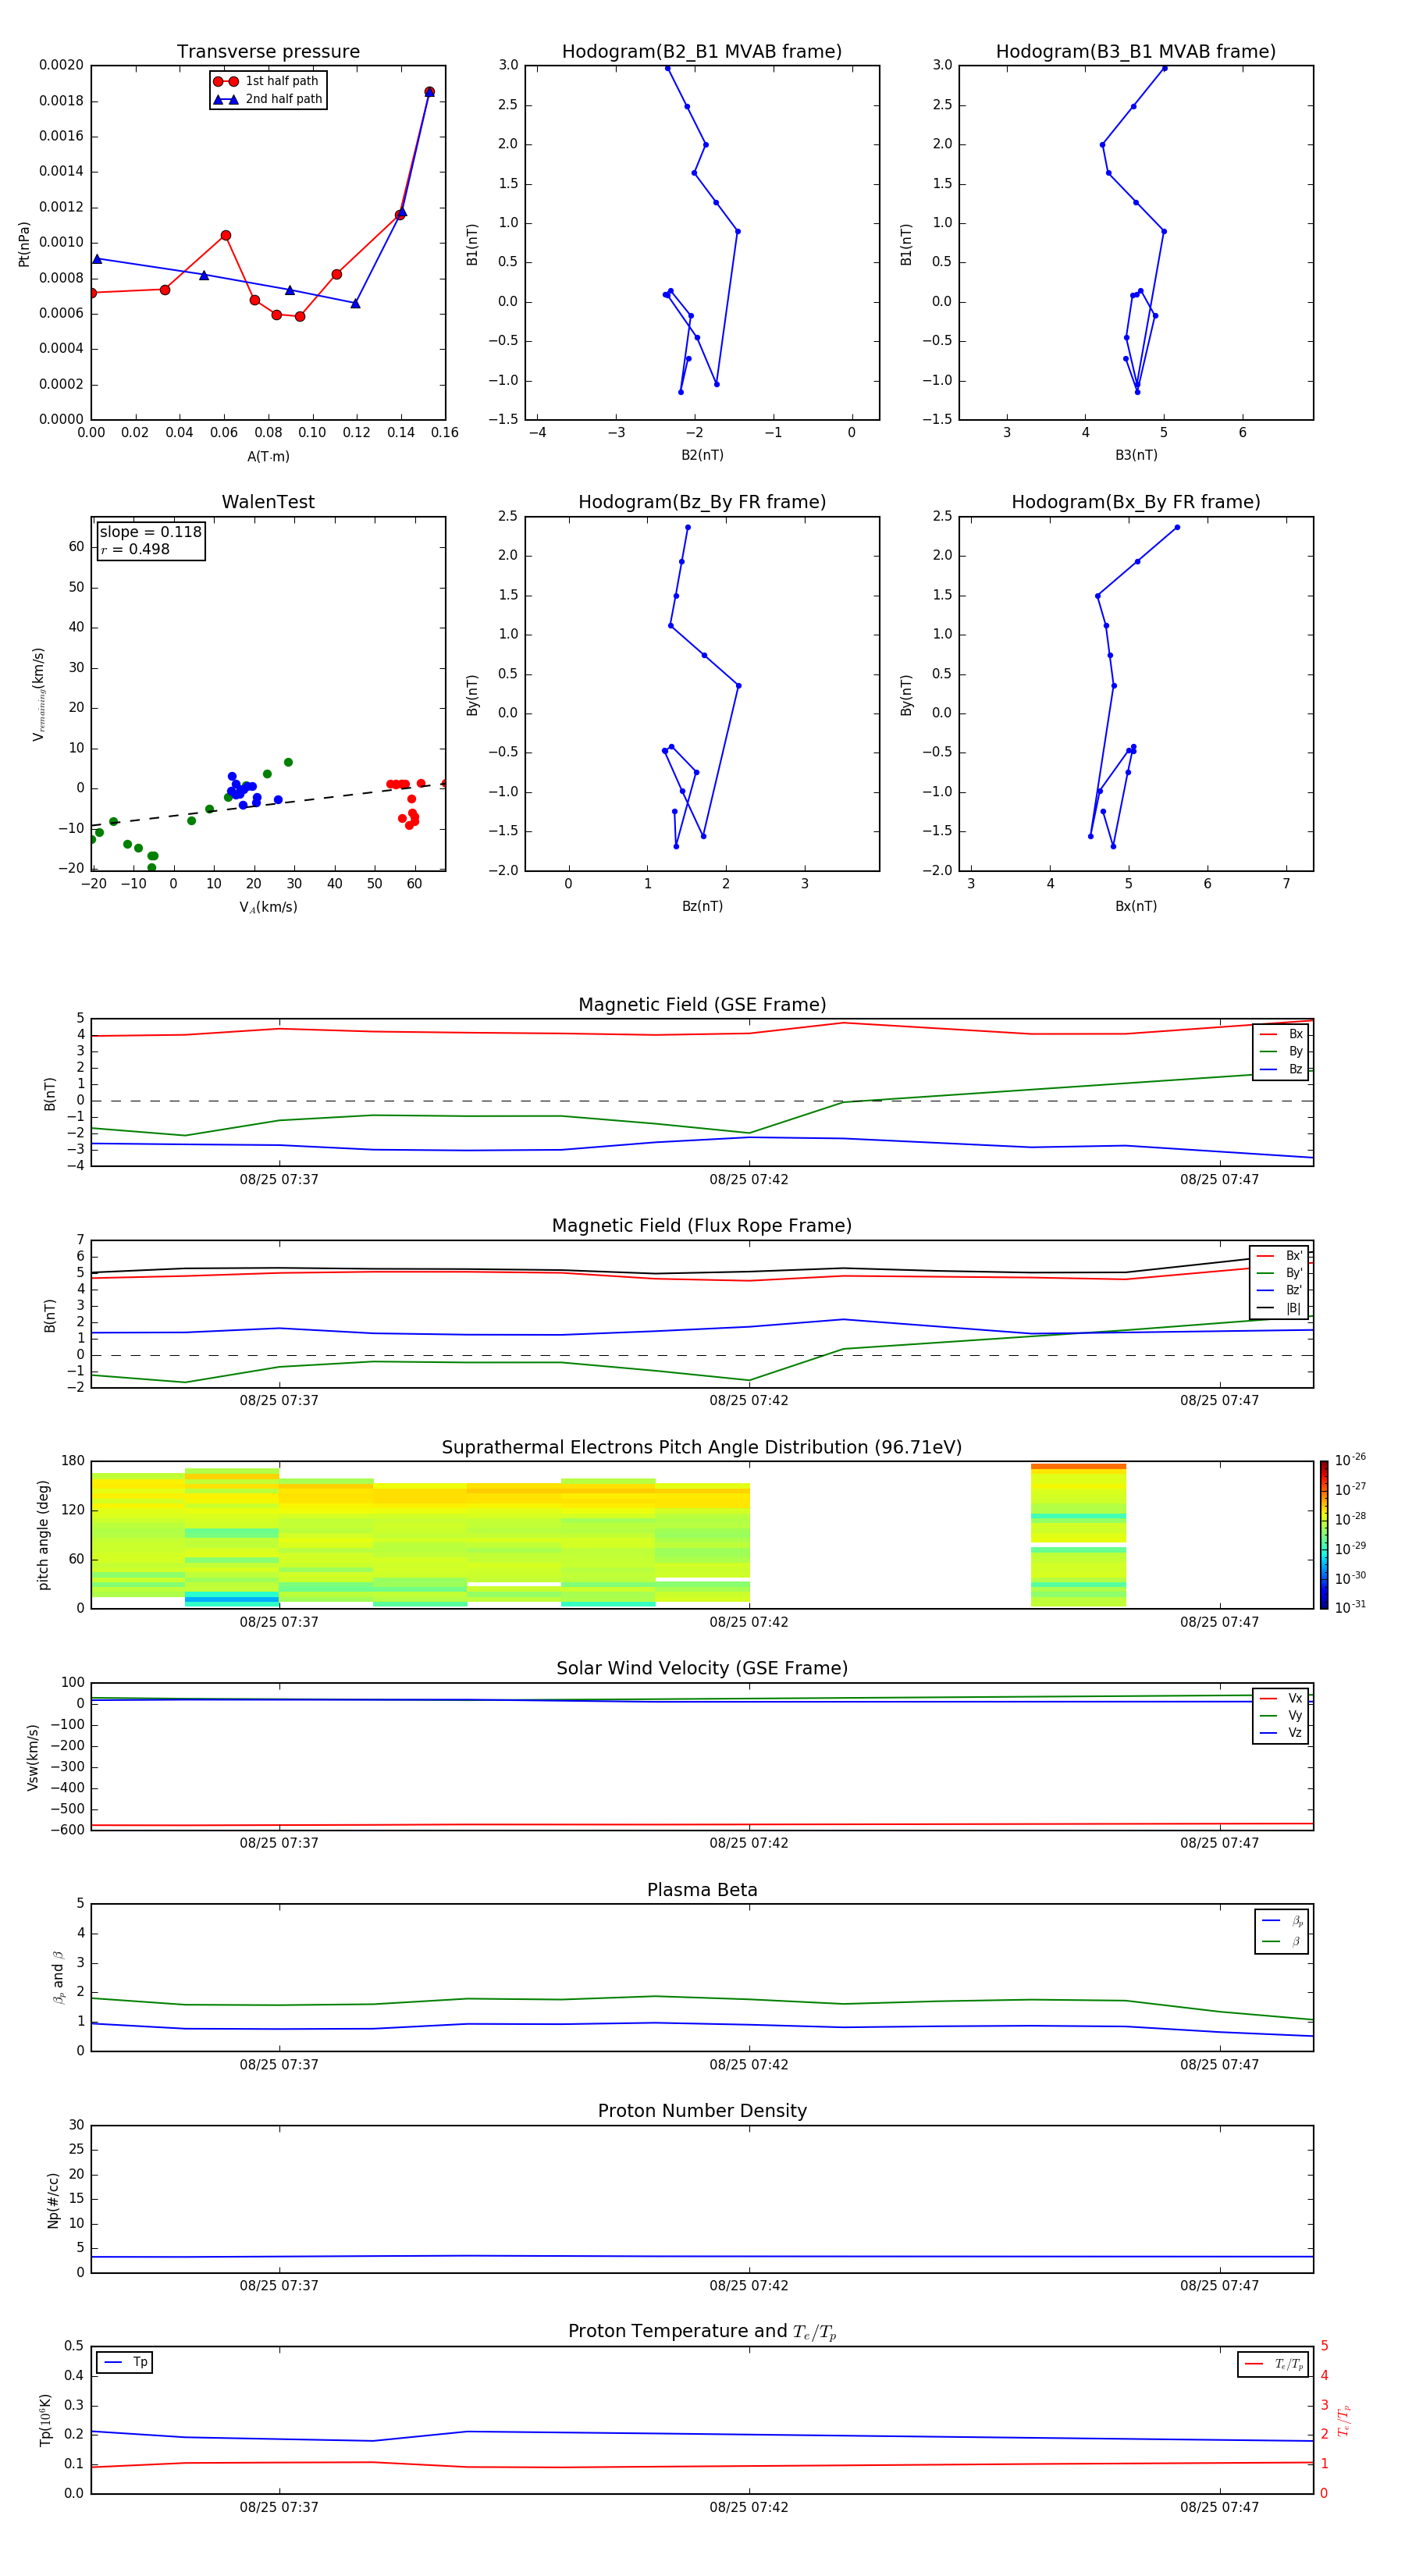Click the red "Te/Tp" right axis label
Viewport: 1405px width, 2576px height.
pos(1345,2420)
